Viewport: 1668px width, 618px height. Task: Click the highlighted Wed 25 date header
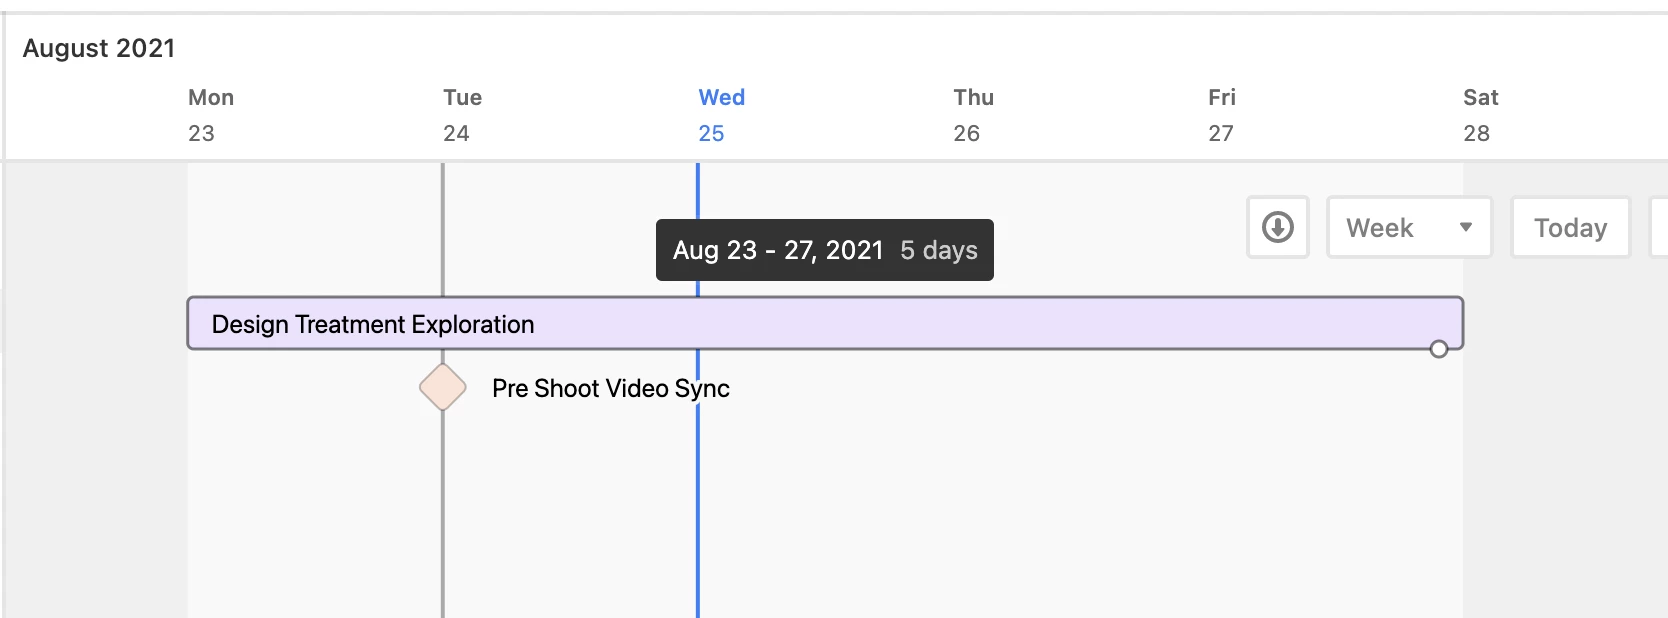(721, 115)
